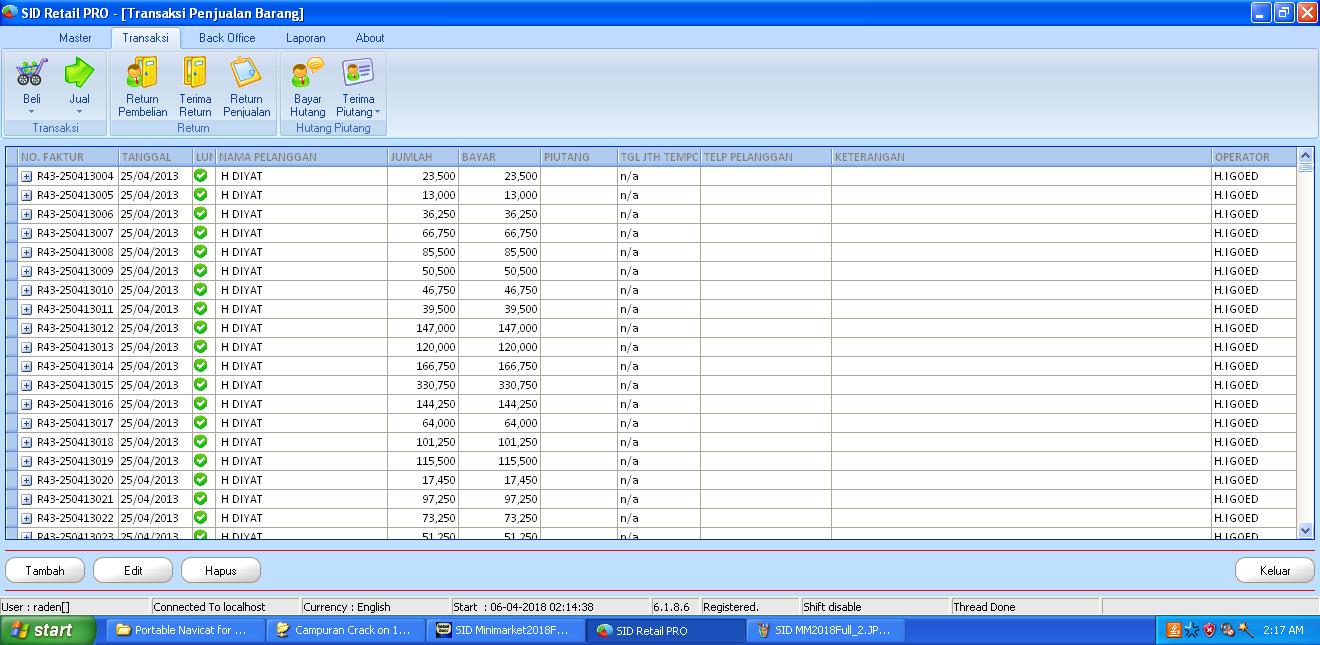Click the BAYAR column header
Image resolution: width=1320 pixels, height=645 pixels.
click(500, 157)
